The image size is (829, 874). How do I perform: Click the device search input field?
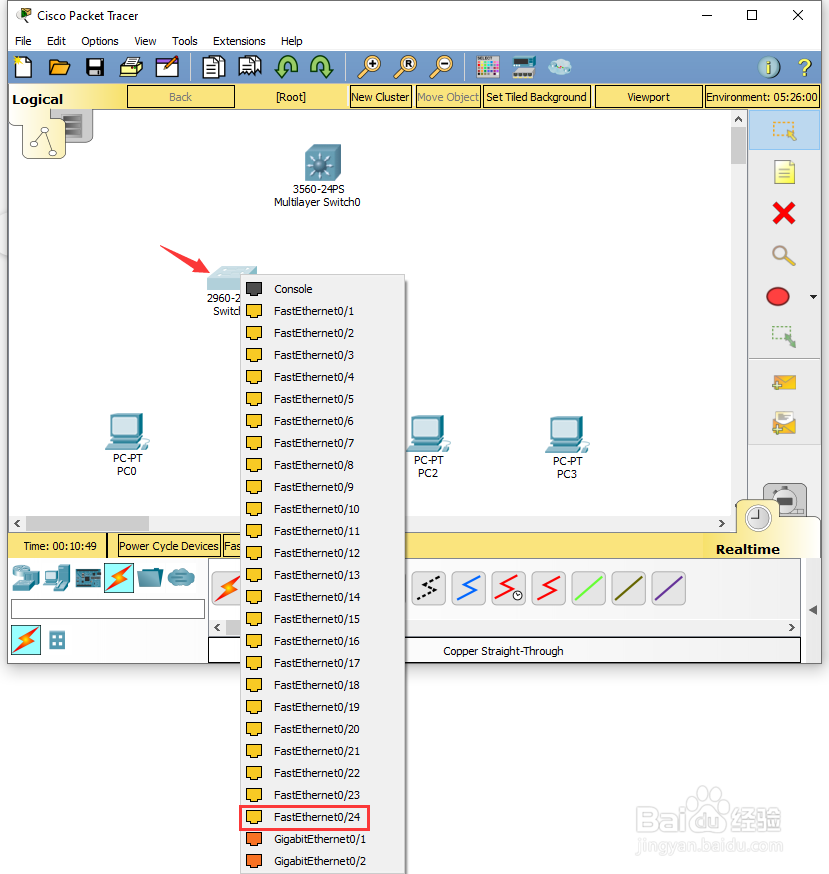108,609
